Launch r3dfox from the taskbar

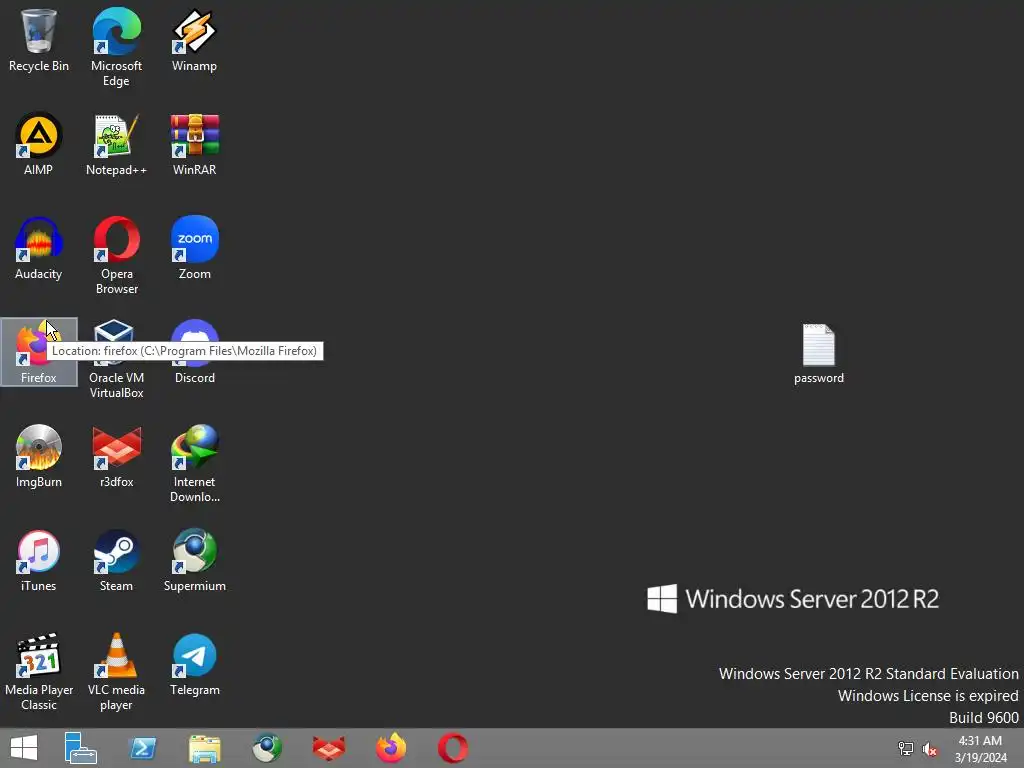(x=328, y=748)
